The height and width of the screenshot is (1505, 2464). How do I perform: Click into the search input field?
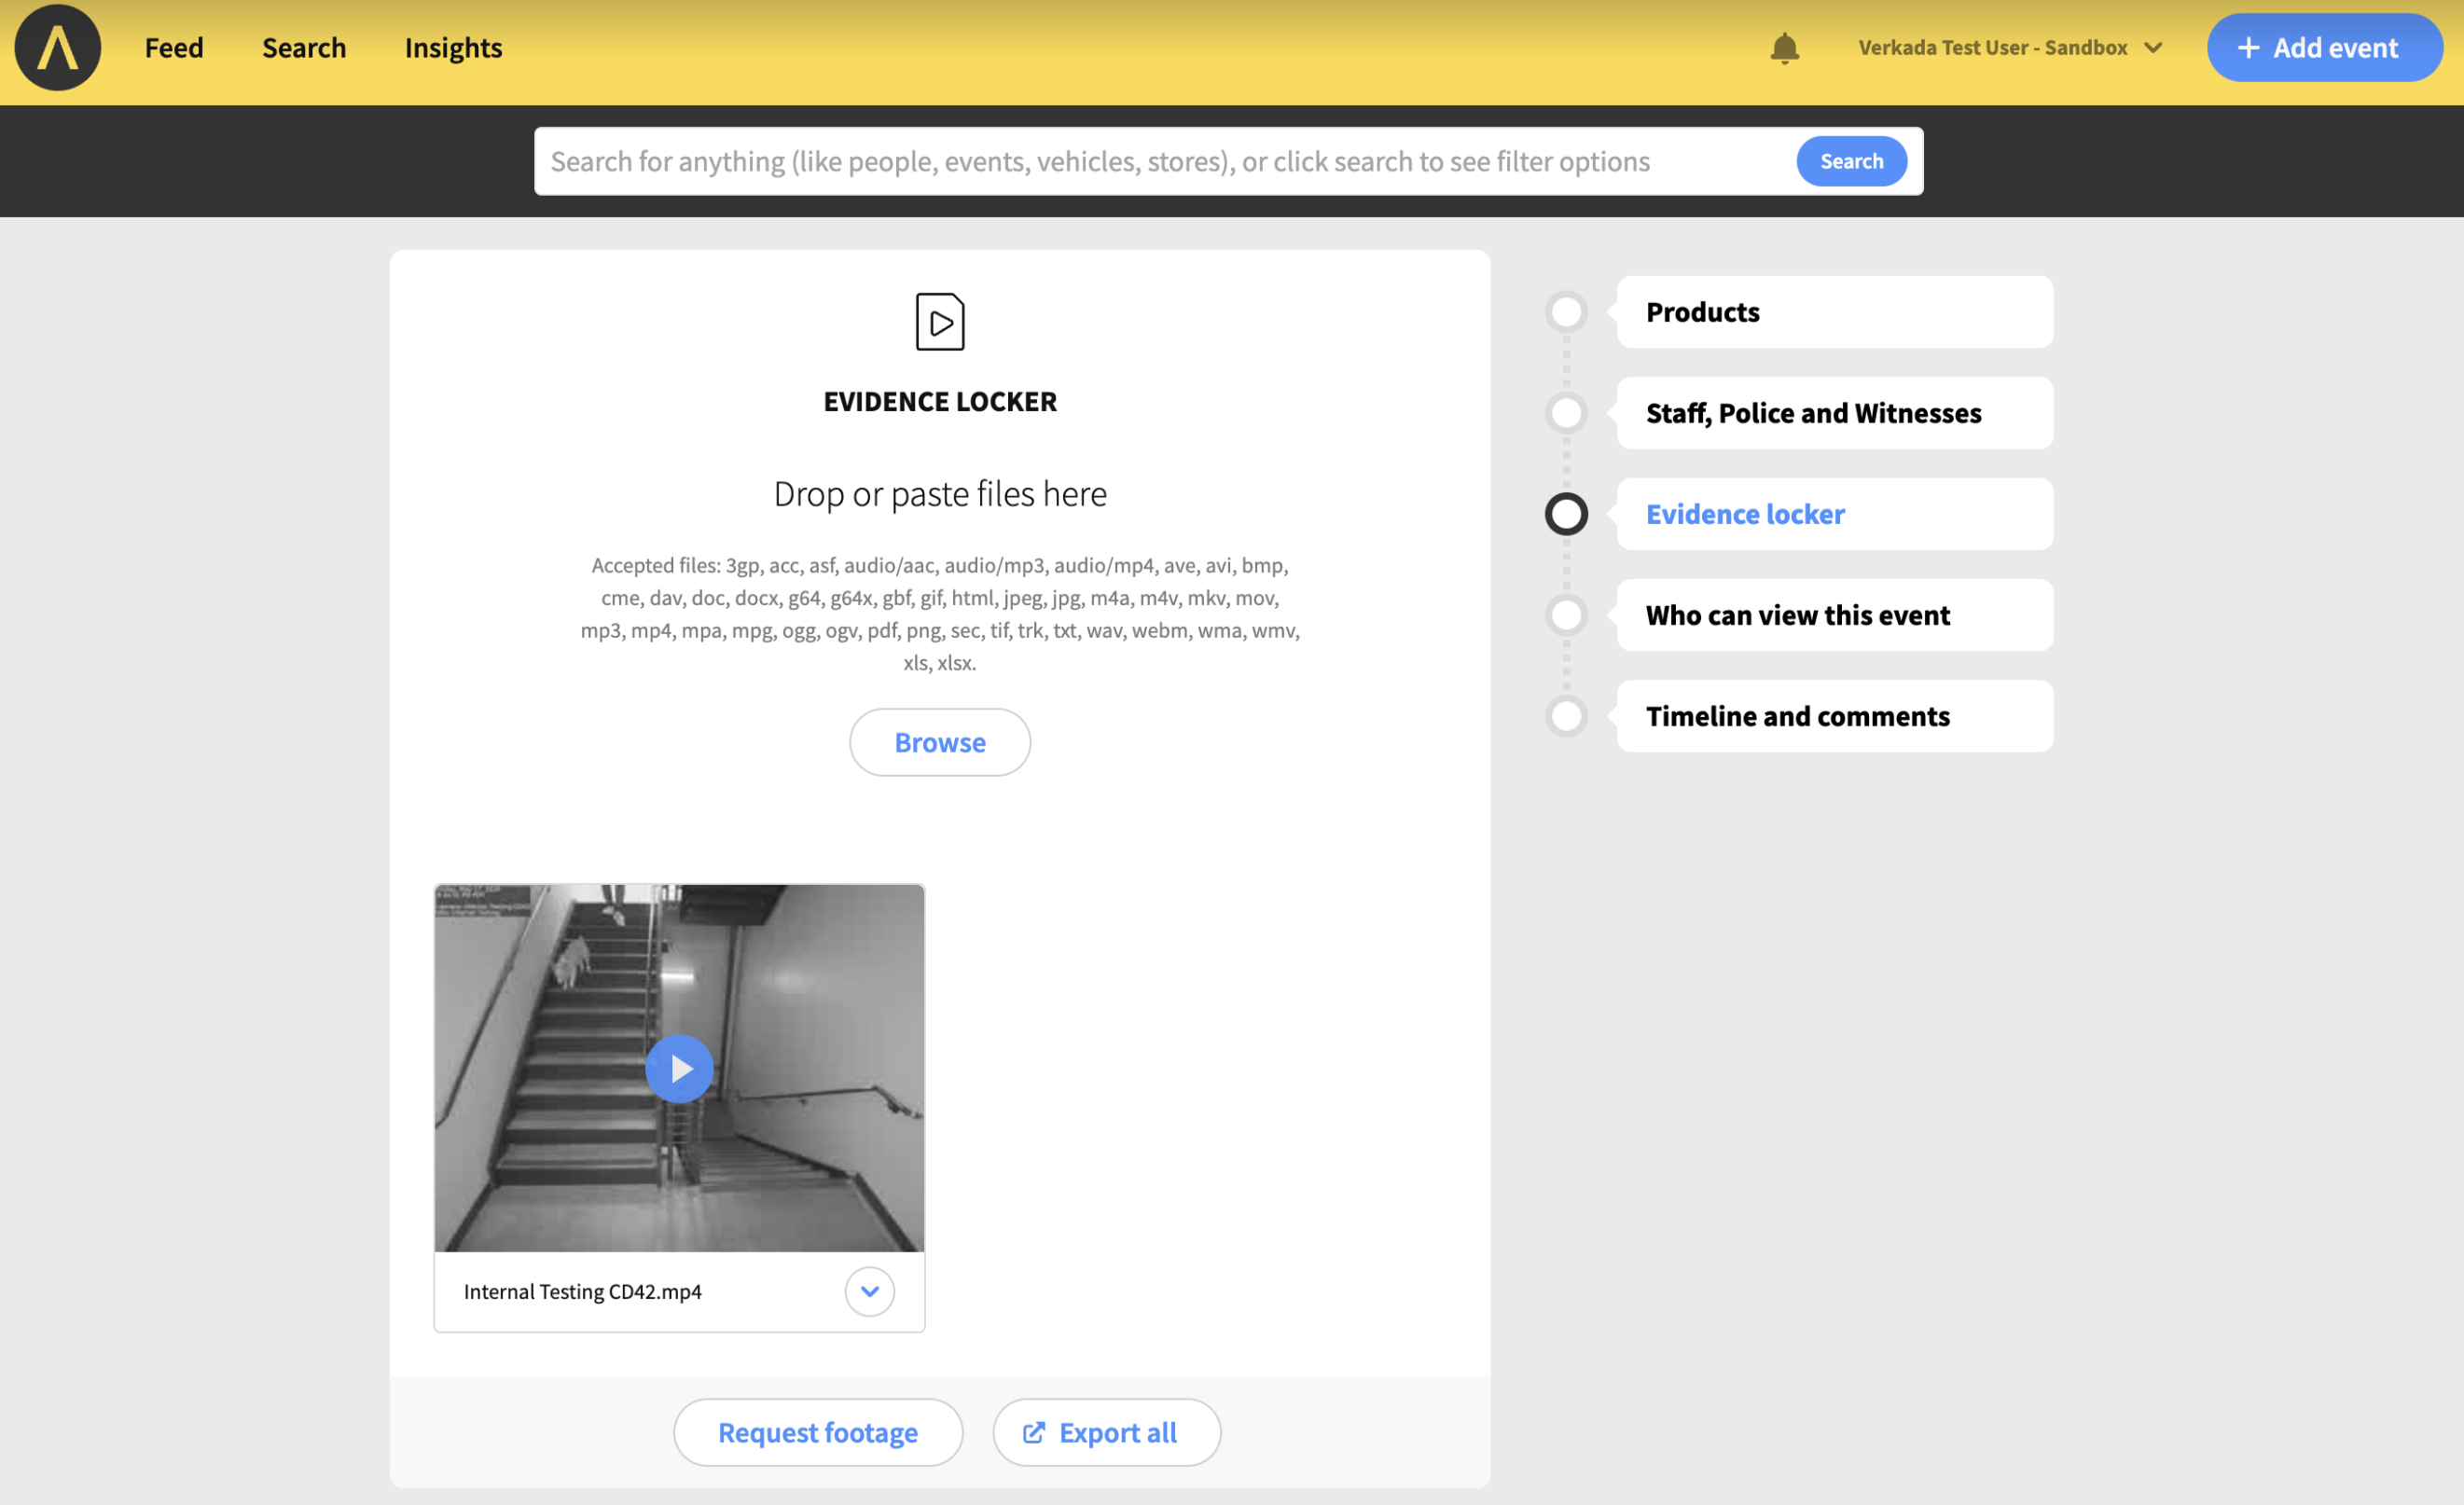[x=1160, y=161]
